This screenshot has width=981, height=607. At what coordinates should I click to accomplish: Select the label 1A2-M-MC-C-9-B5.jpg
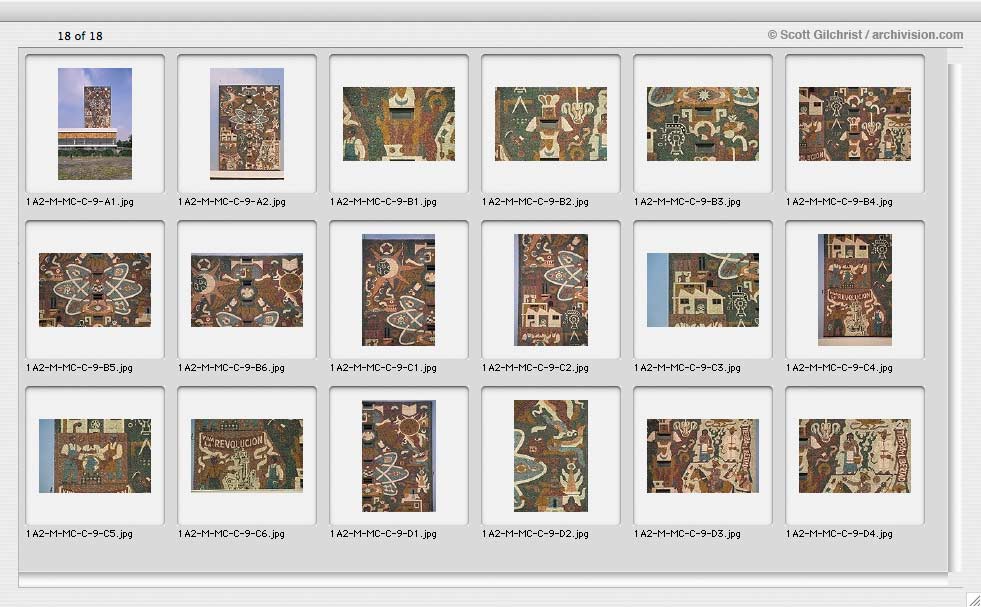tap(79, 367)
